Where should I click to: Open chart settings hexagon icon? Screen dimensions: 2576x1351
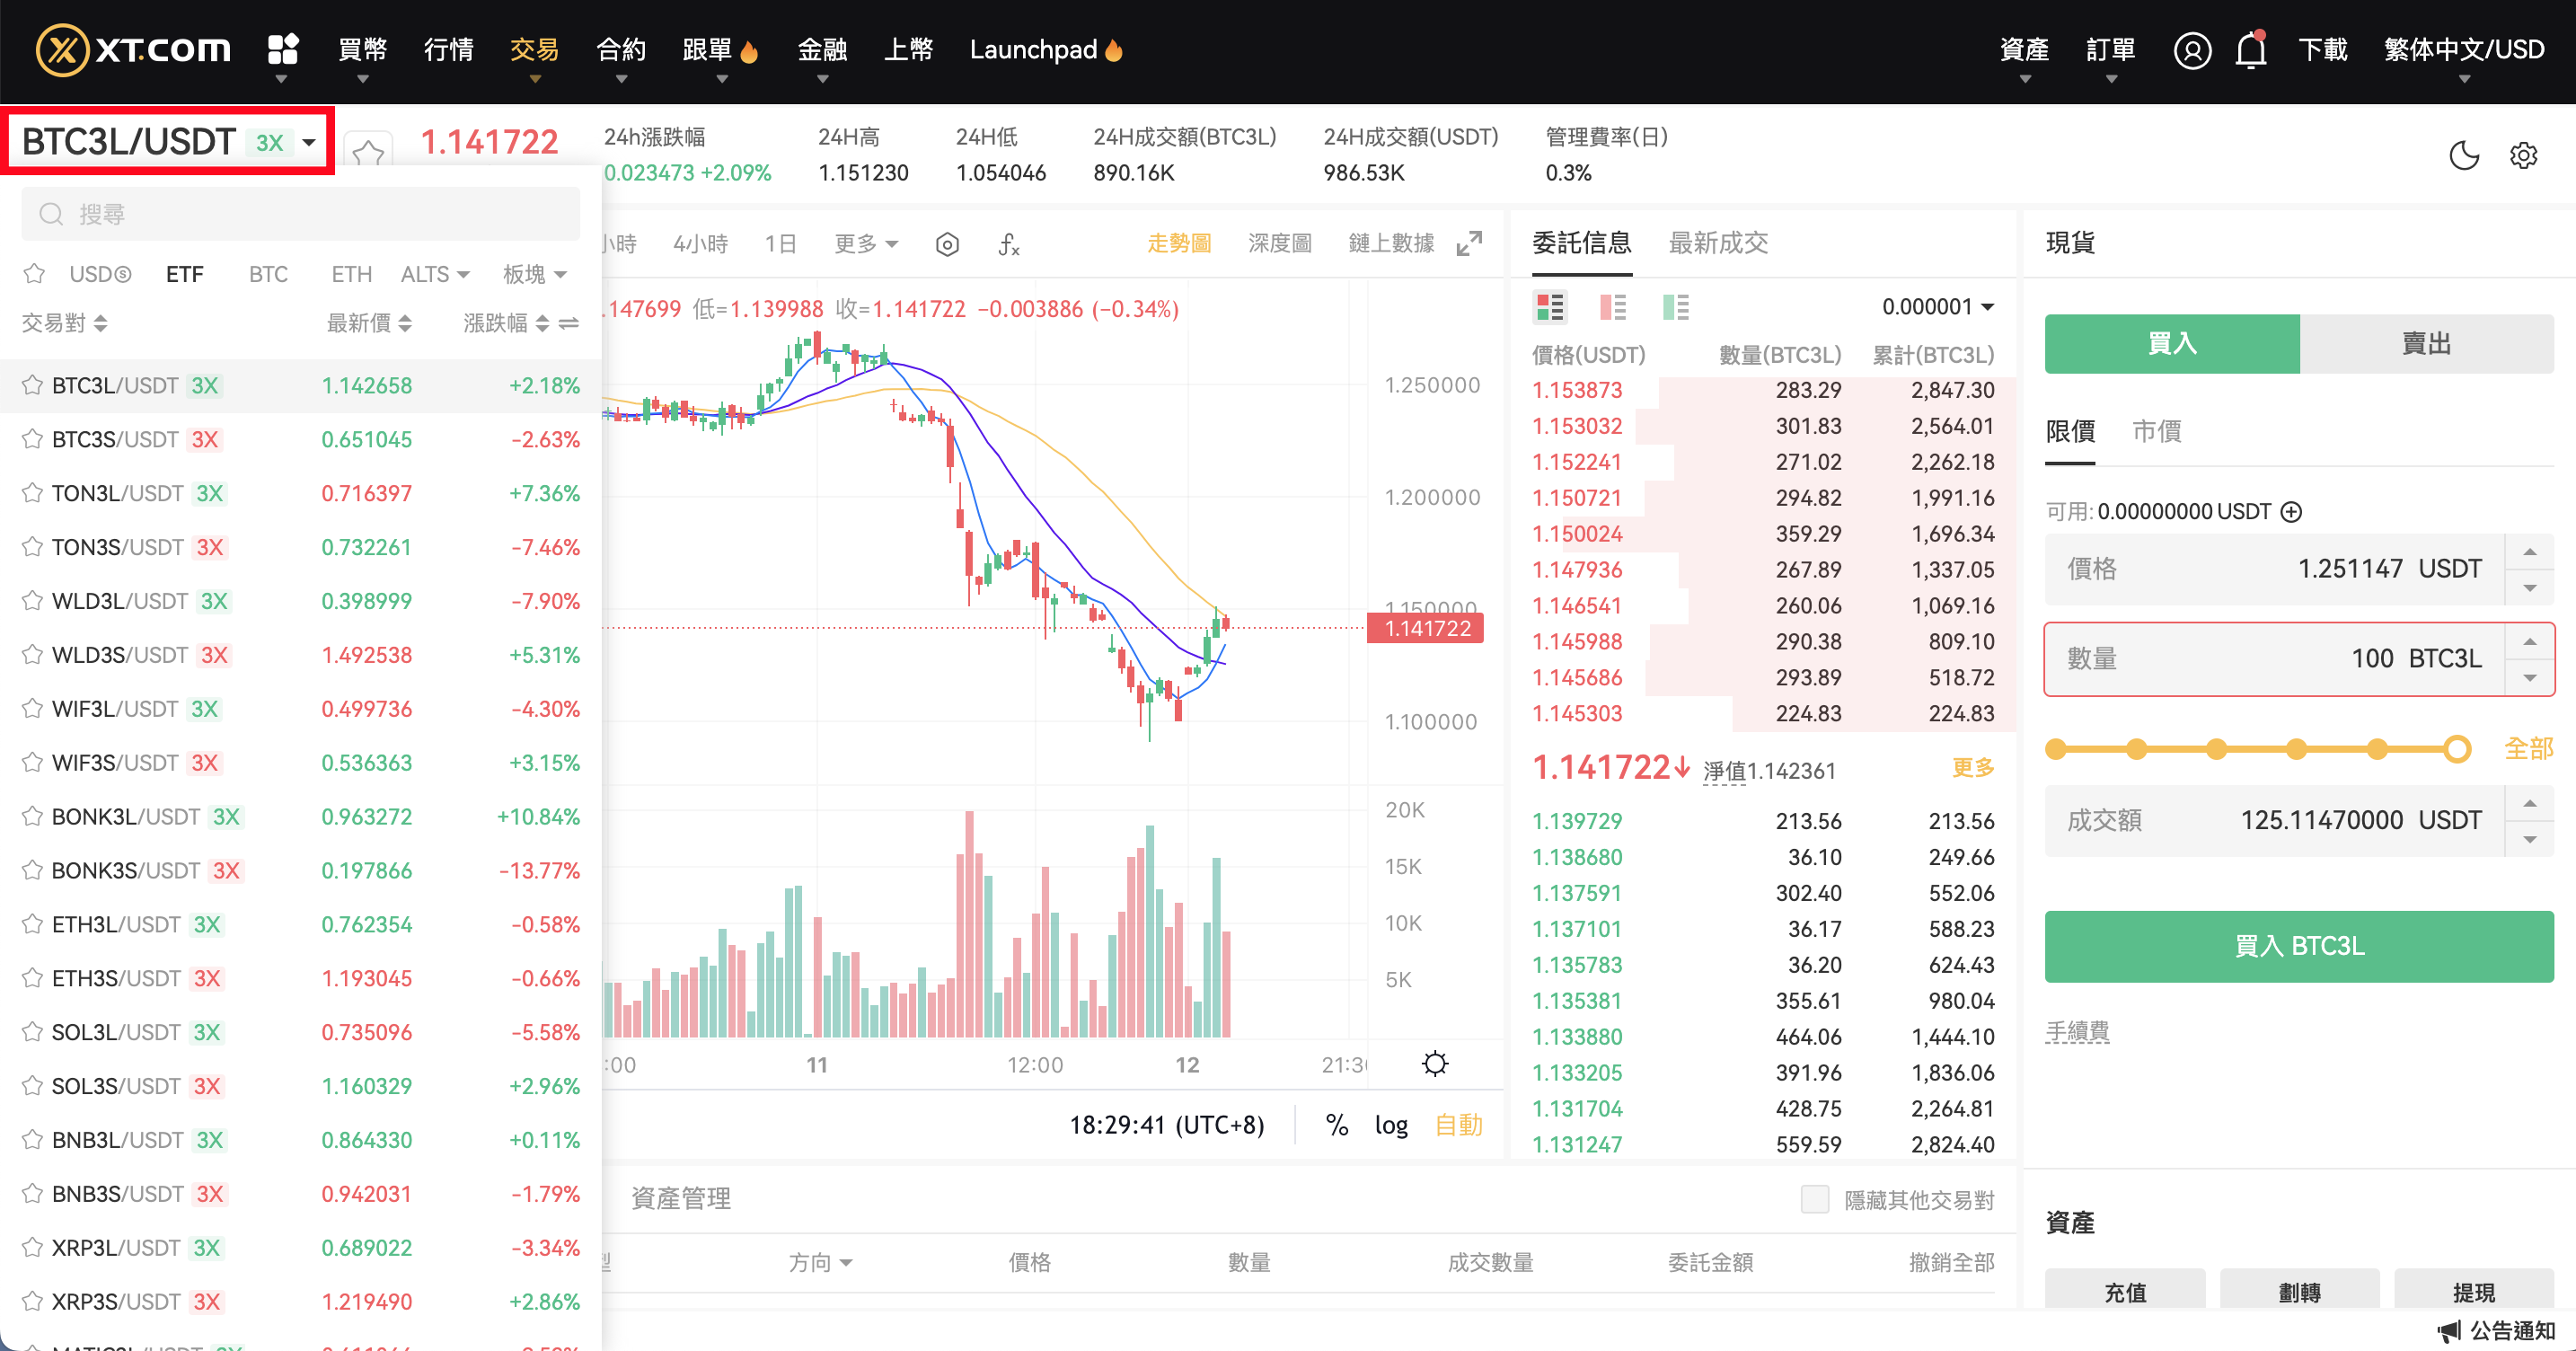pyautogui.click(x=947, y=244)
